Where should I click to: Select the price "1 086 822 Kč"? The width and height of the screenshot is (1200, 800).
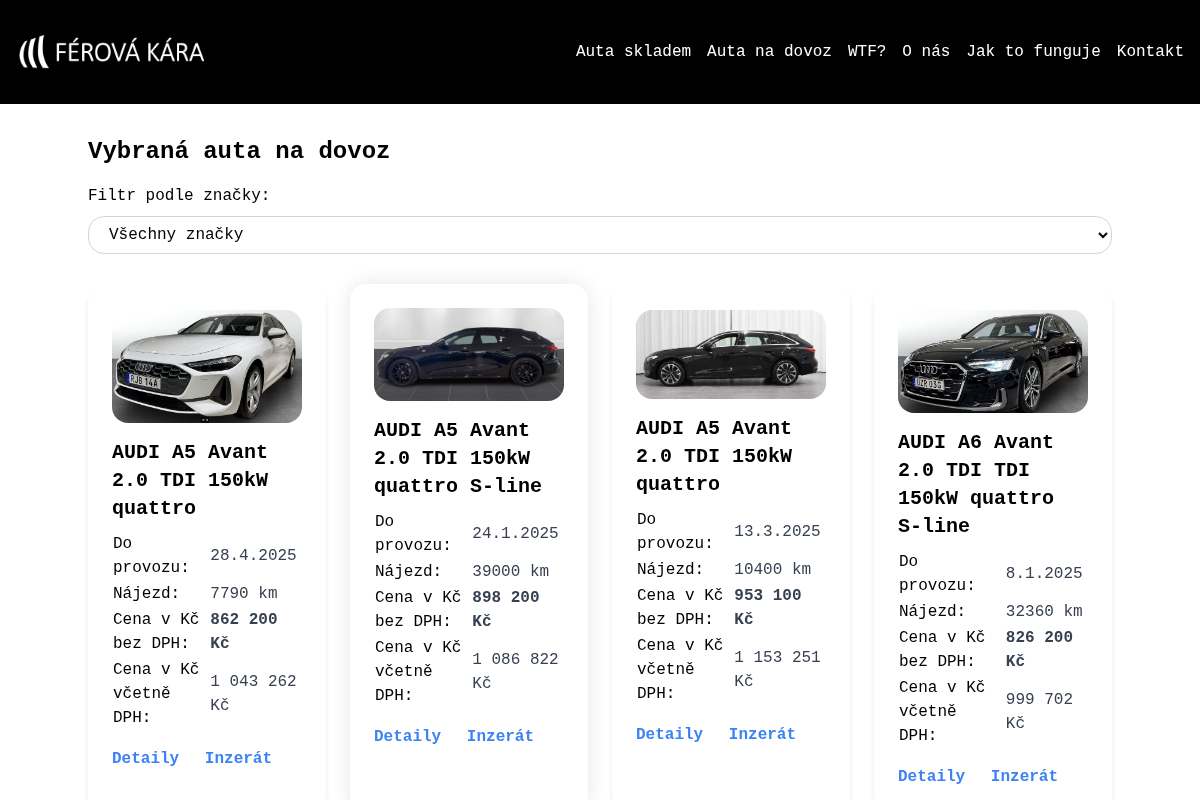pos(515,672)
